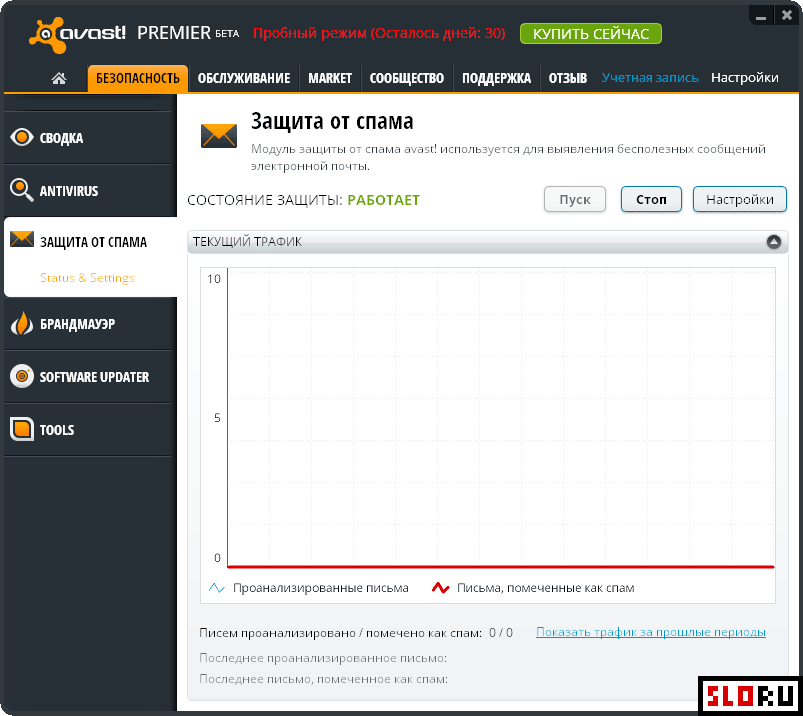
Task: Click the Последнее проанализированное письмо label
Action: click(x=323, y=658)
